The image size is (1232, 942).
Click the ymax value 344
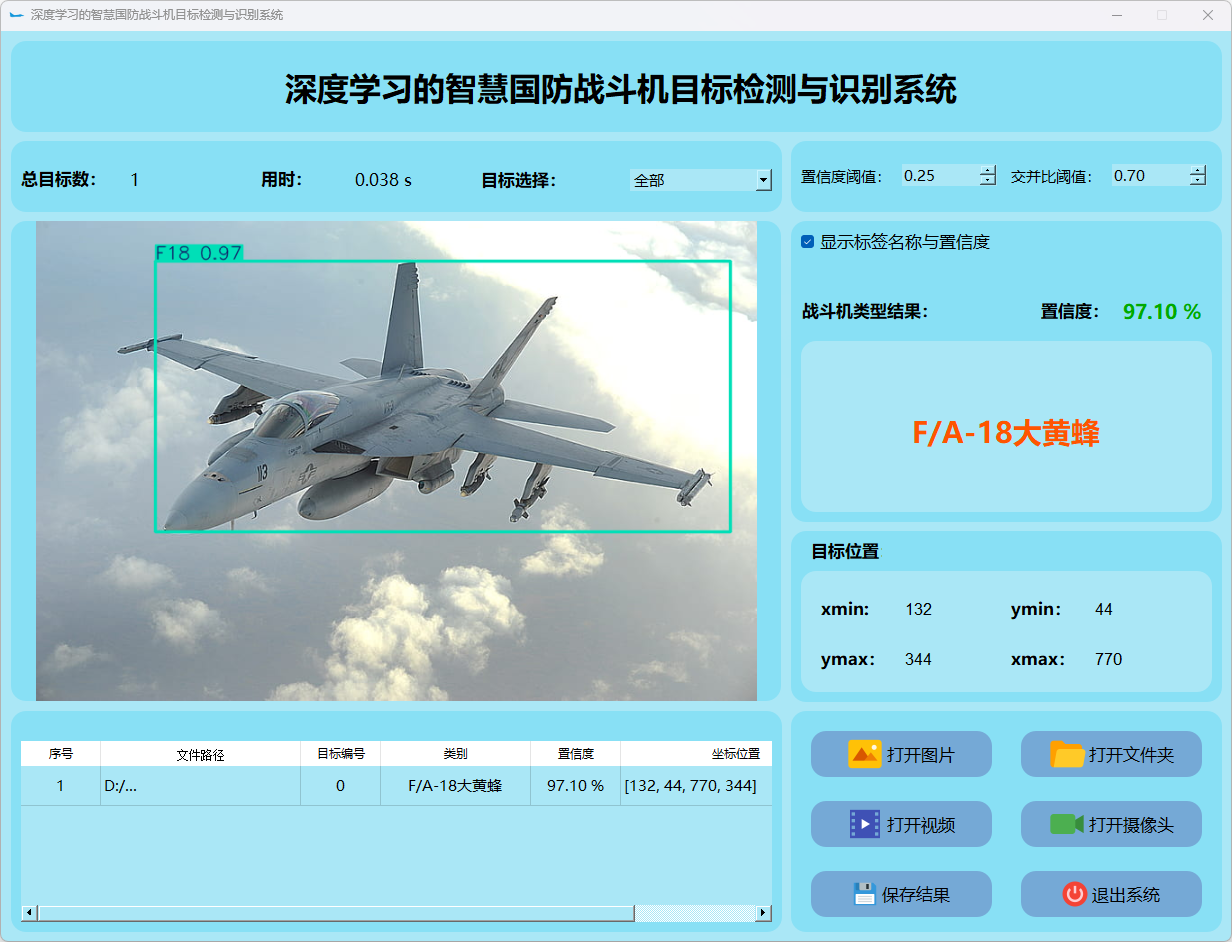coord(919,659)
